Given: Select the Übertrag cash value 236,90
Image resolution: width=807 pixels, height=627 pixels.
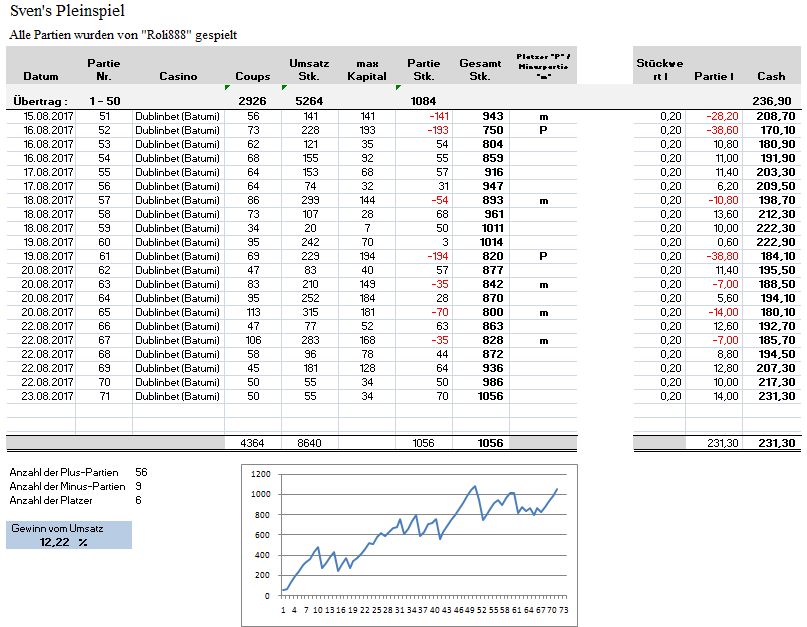Looking at the screenshot, I should [x=771, y=101].
